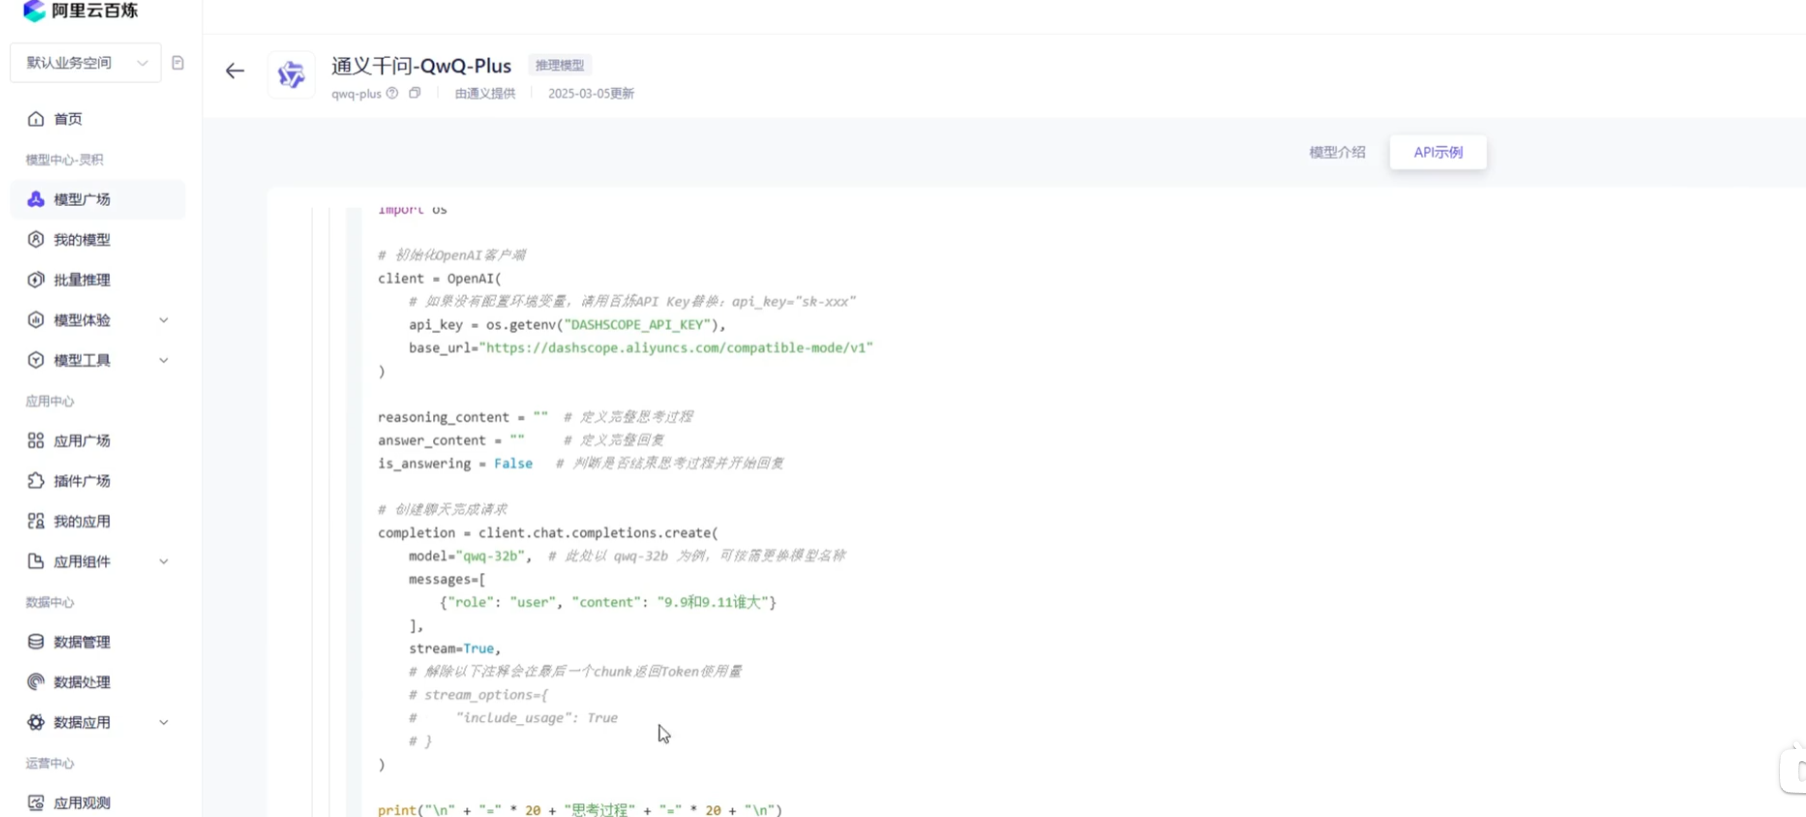Viewport: 1806px width, 817px height.
Task: Open 模型广场 menu item
Action: tap(98, 199)
